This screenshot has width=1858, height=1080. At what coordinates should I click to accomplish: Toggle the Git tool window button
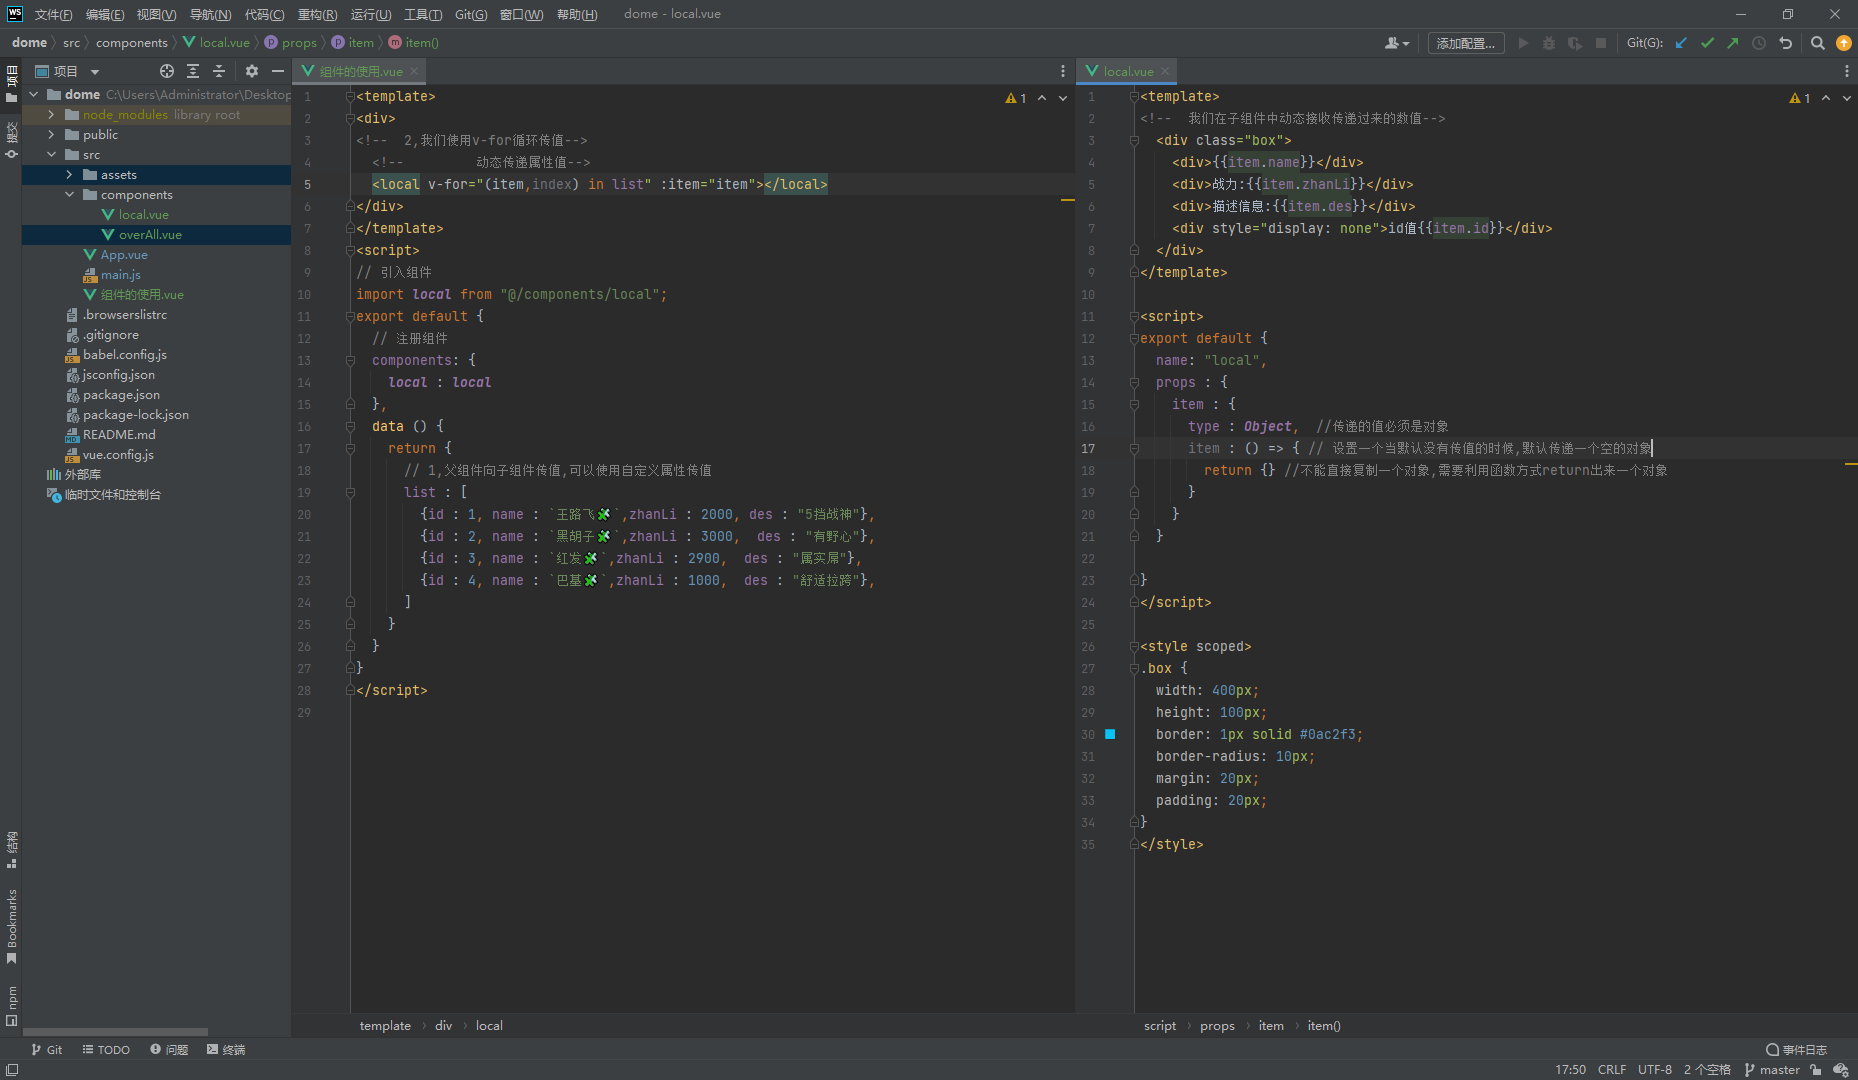click(46, 1049)
